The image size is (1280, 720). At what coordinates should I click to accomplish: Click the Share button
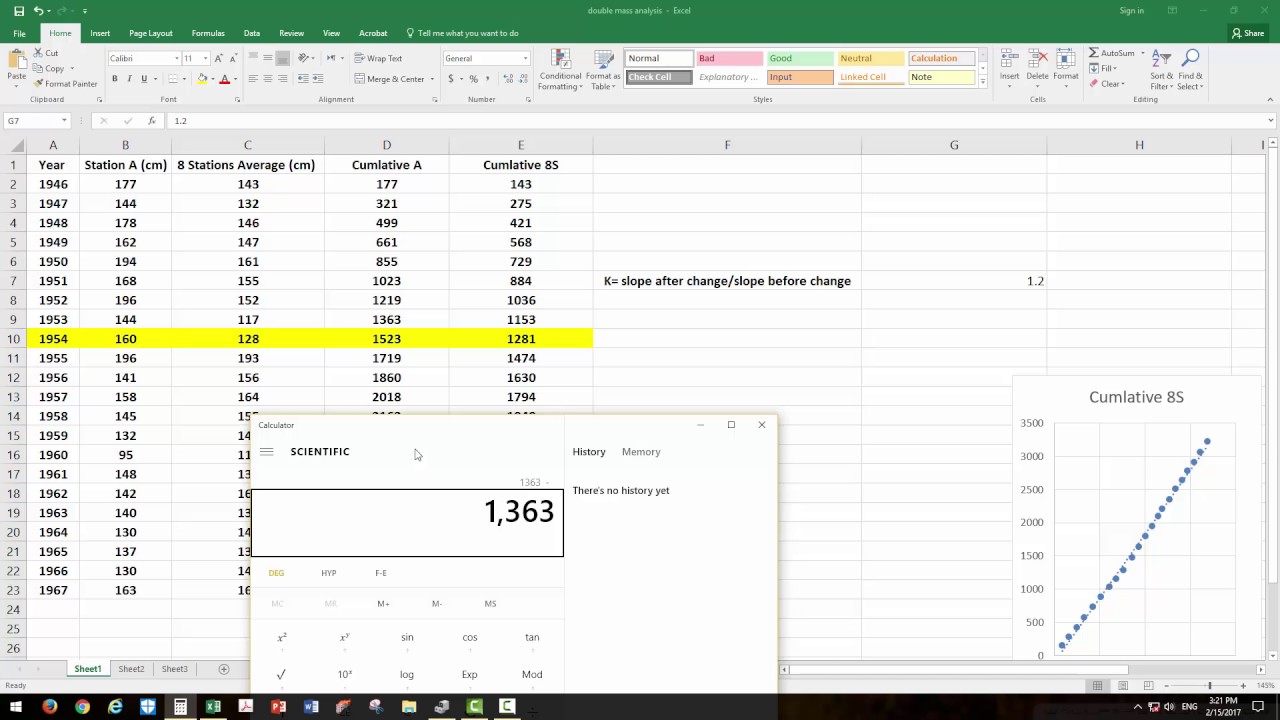coord(1248,33)
